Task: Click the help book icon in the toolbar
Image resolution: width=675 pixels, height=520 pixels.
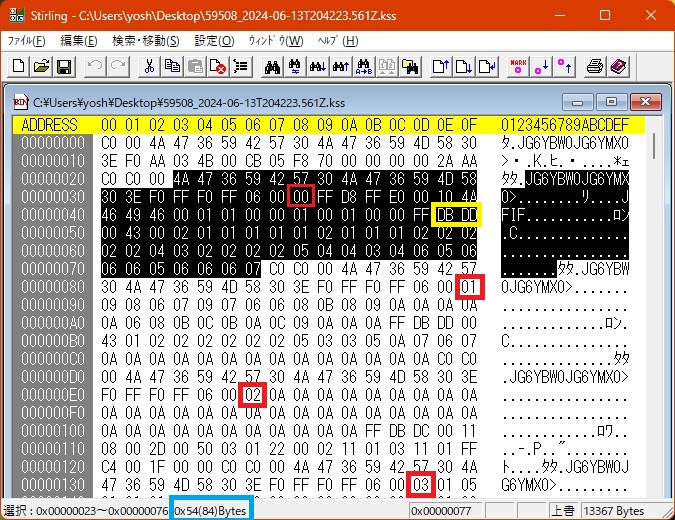Action: pos(617,66)
